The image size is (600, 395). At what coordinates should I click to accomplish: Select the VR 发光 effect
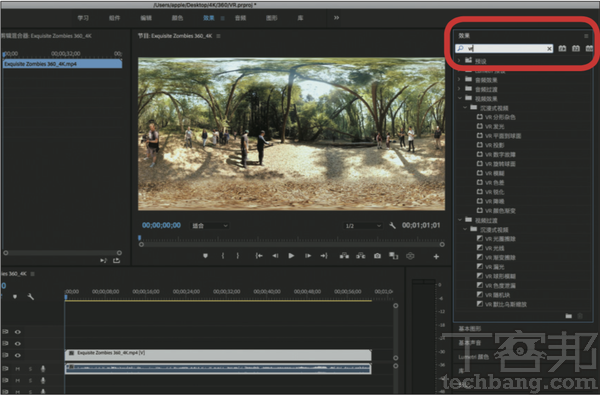494,126
